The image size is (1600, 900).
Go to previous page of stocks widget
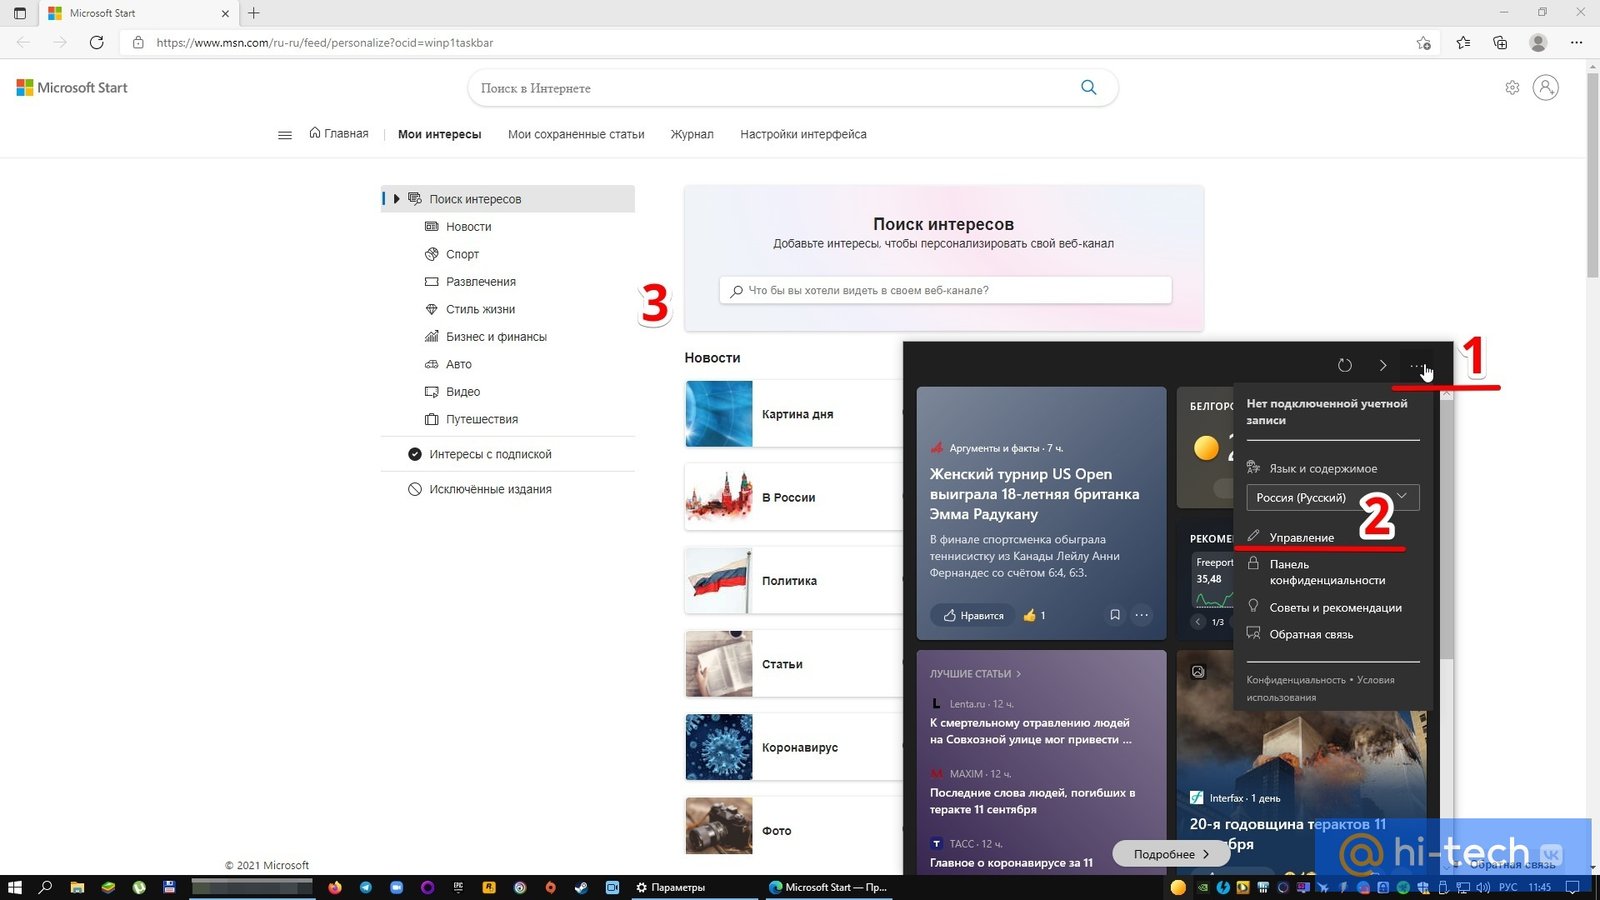click(x=1198, y=622)
